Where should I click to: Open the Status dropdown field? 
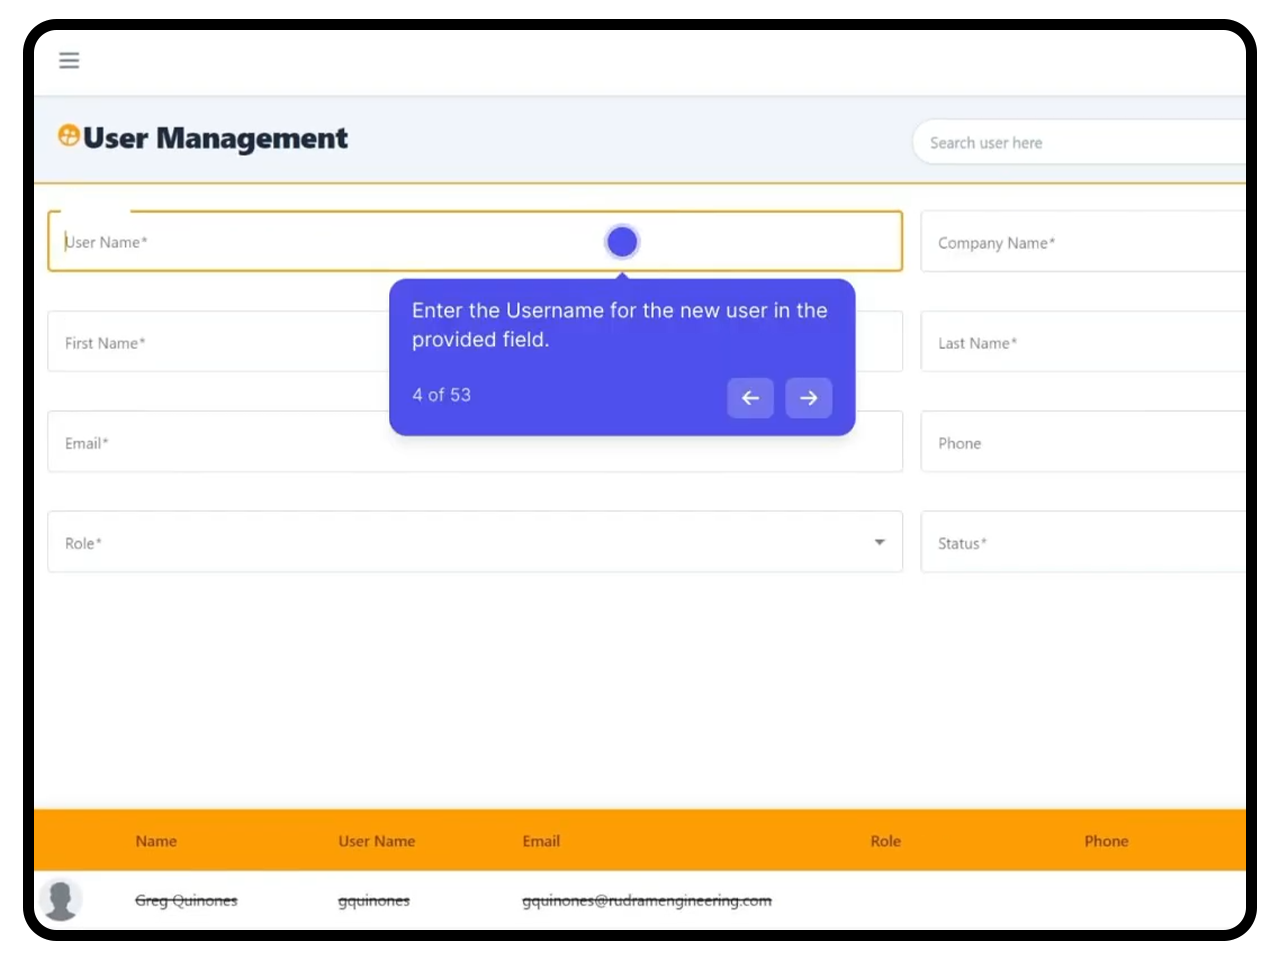[x=1083, y=542]
